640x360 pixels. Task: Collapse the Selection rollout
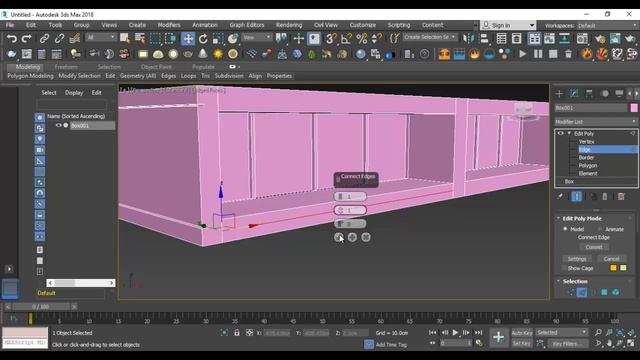click(x=558, y=281)
